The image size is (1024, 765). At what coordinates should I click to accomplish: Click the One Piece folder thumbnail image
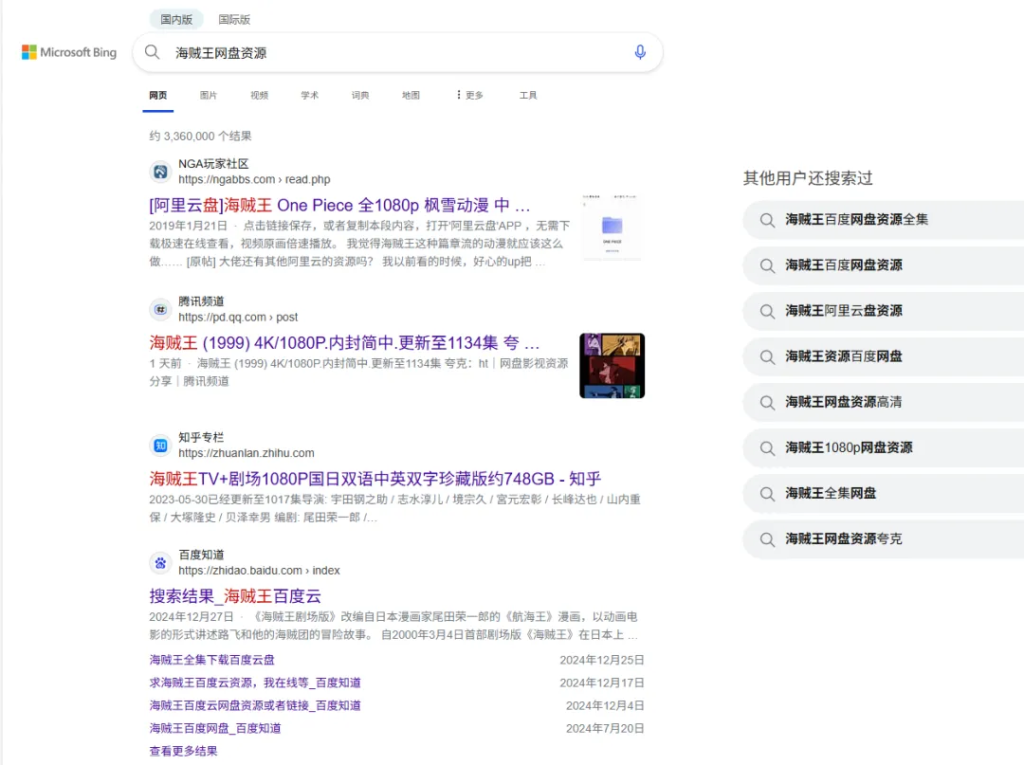pos(612,225)
